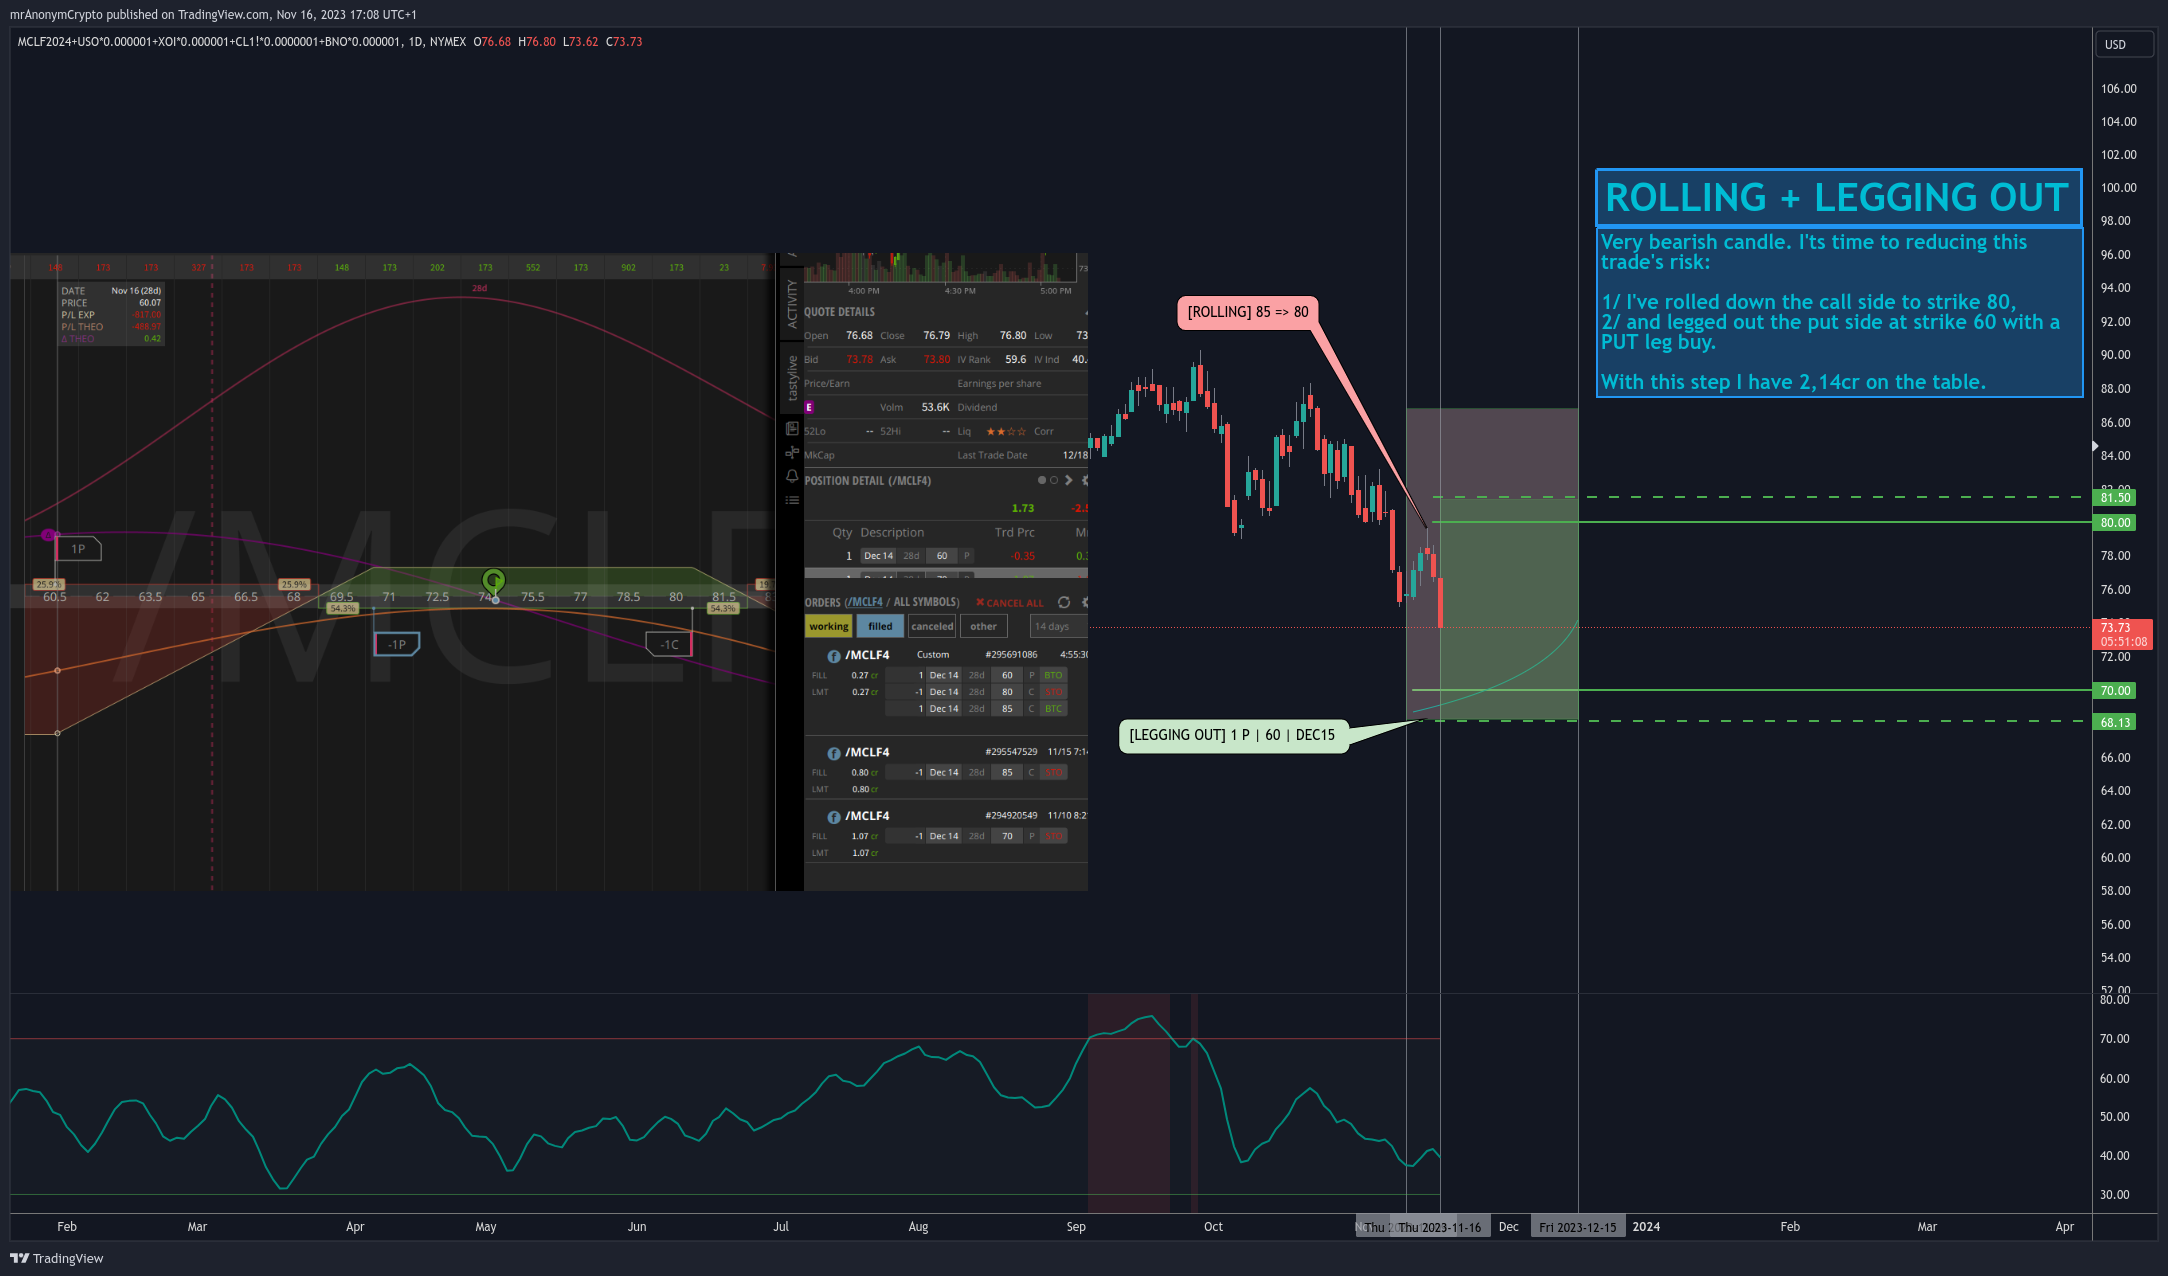Viewport: 2168px width, 1276px height.
Task: Click the red 73.73 current price label
Action: pos(2123,634)
